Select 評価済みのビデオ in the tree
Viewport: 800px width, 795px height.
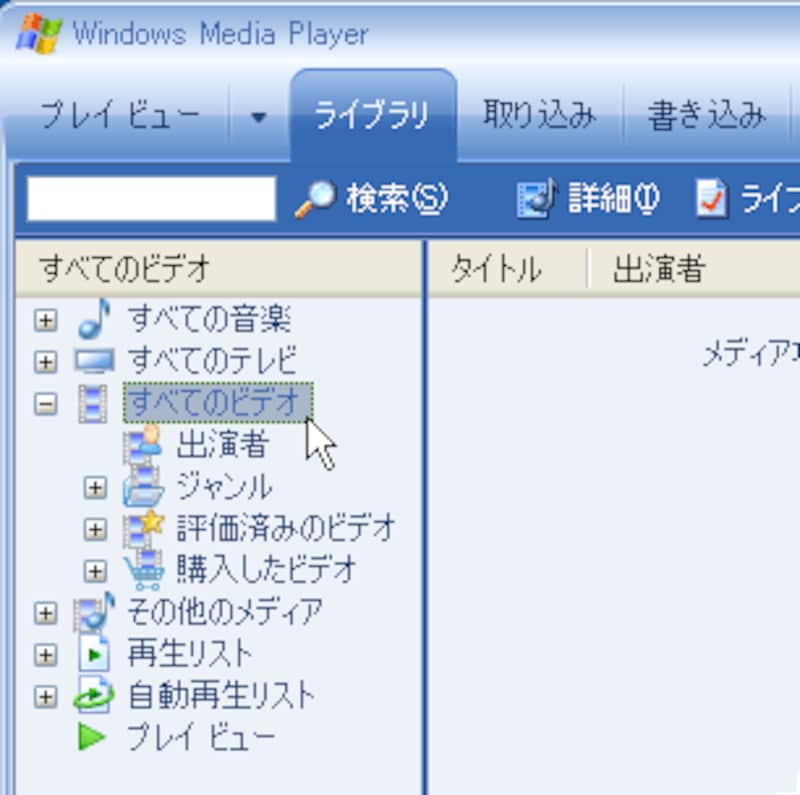pyautogui.click(x=286, y=528)
